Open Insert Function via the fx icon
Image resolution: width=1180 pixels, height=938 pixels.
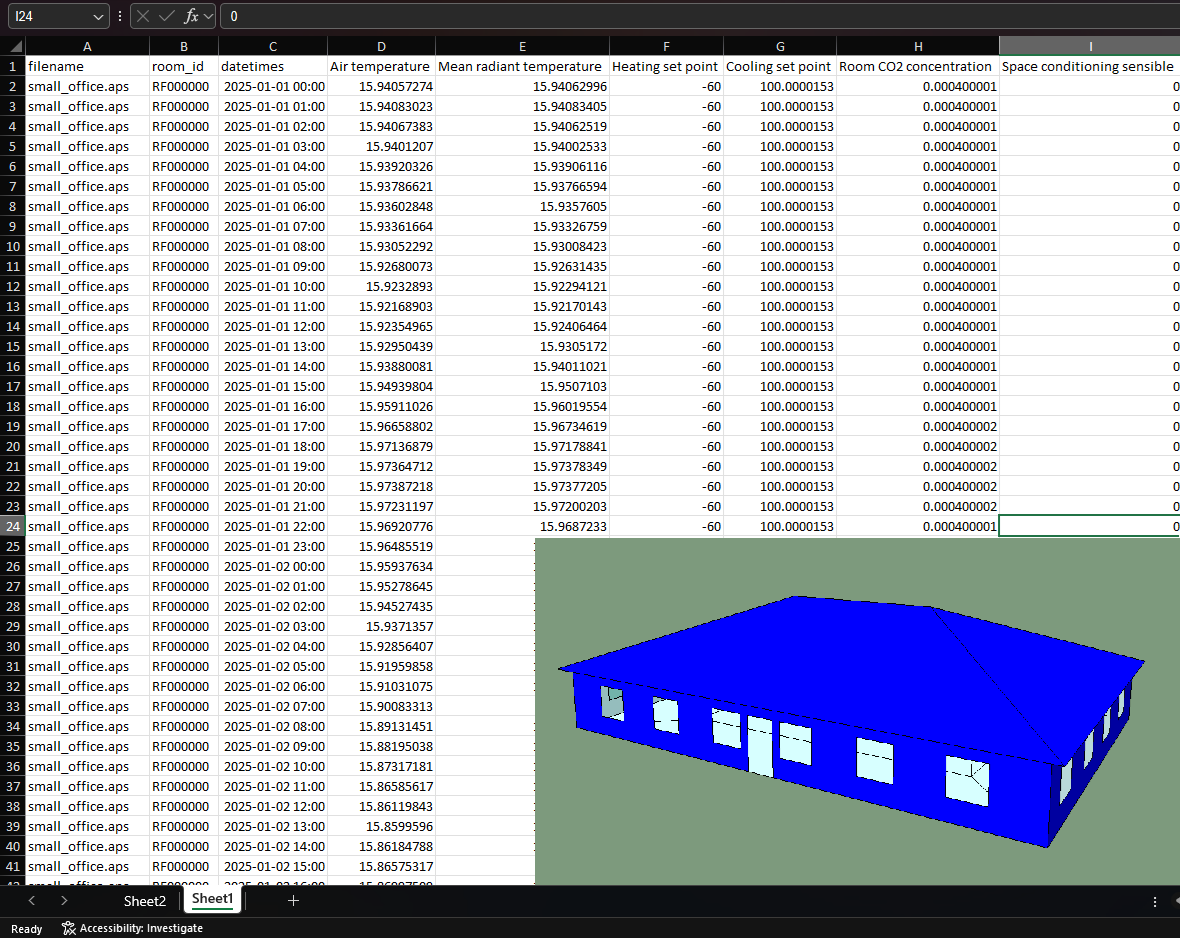point(189,16)
